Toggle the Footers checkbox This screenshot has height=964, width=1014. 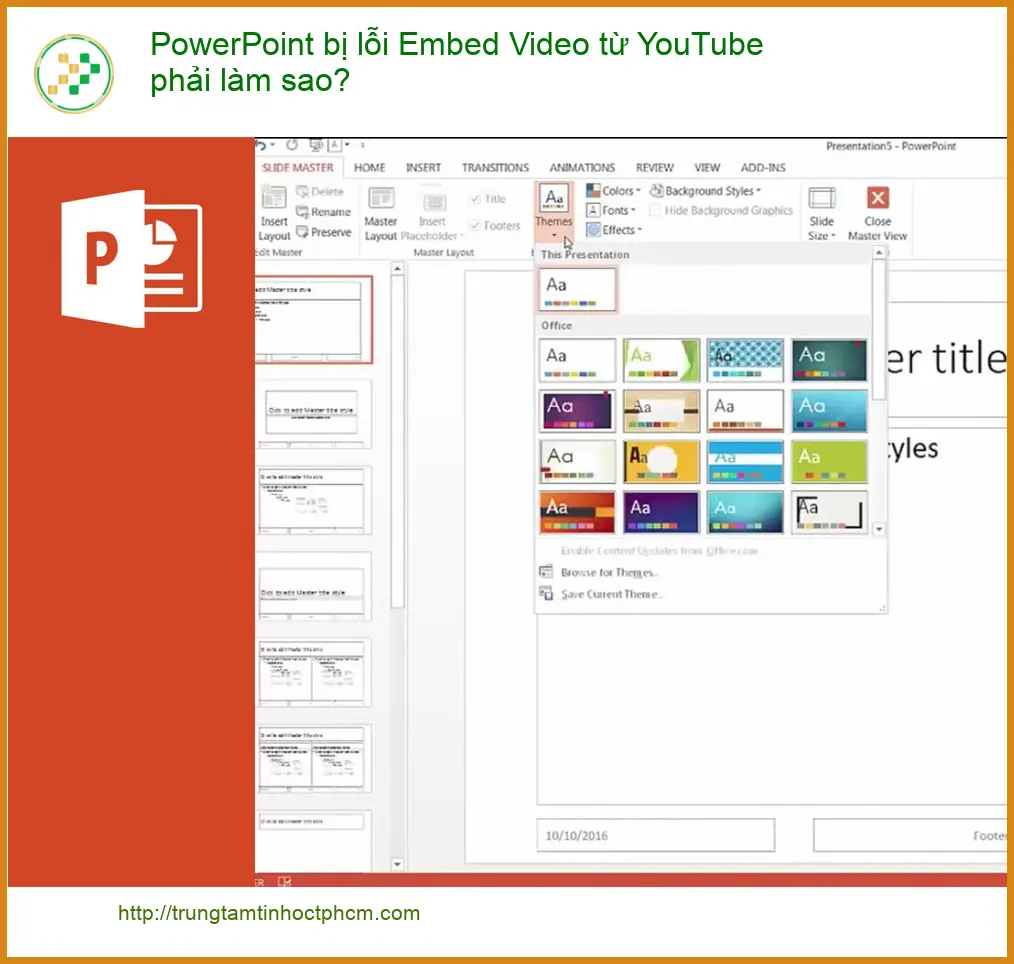[x=475, y=225]
